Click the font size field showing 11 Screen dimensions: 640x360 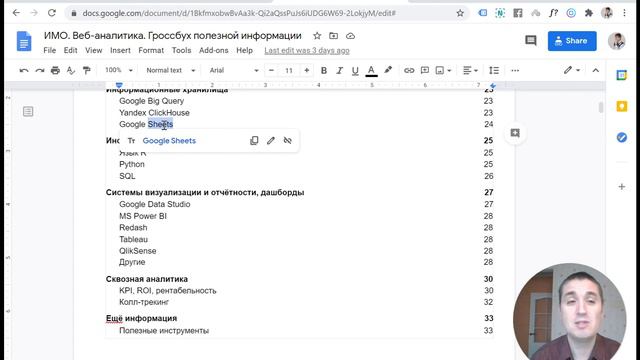tap(289, 71)
